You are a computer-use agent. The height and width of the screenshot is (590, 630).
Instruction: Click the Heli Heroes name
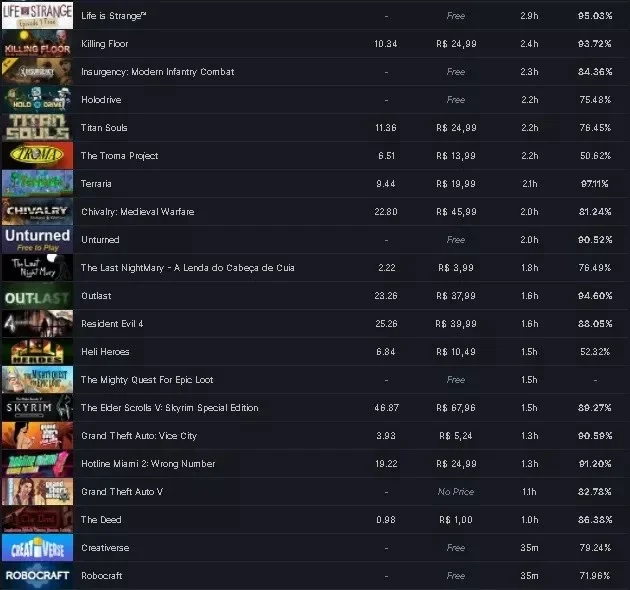pyautogui.click(x=105, y=352)
